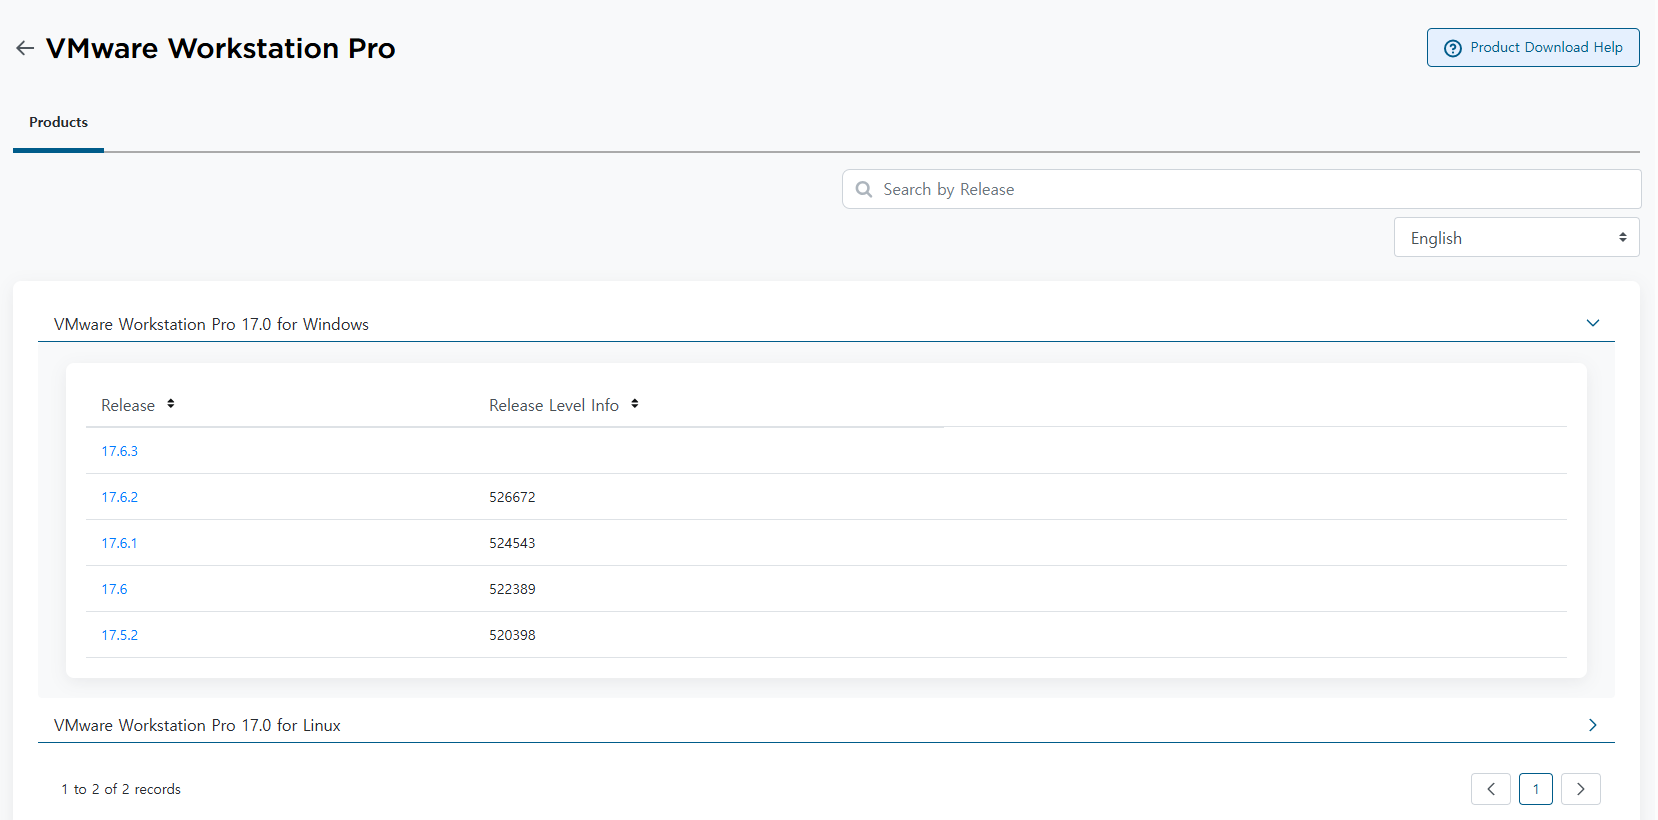
Task: Sort by the Release column arrows
Action: pos(171,404)
